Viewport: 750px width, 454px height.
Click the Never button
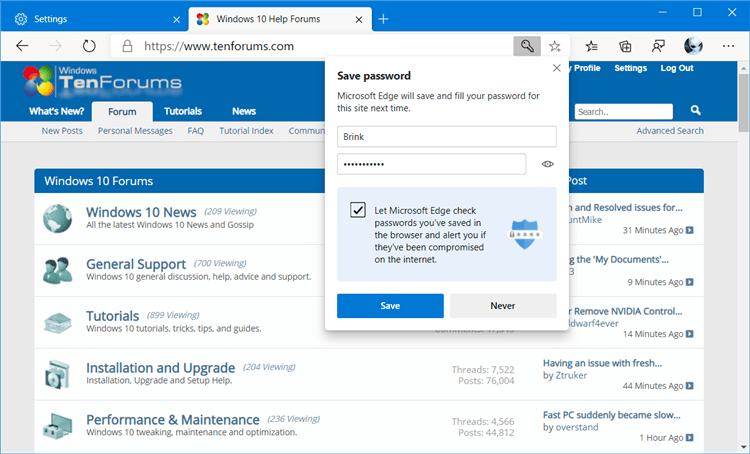coord(503,306)
